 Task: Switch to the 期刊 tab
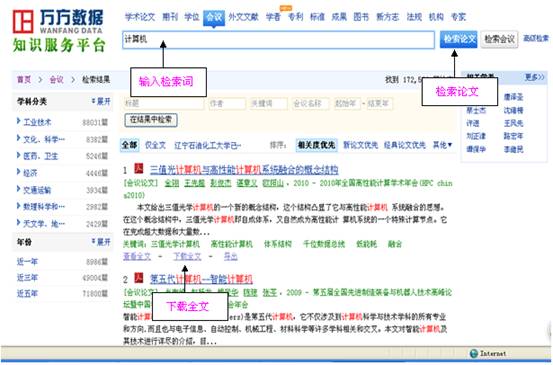[170, 17]
